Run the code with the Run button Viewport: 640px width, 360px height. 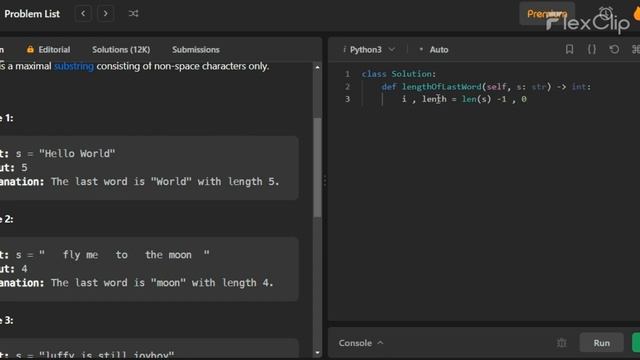602,343
